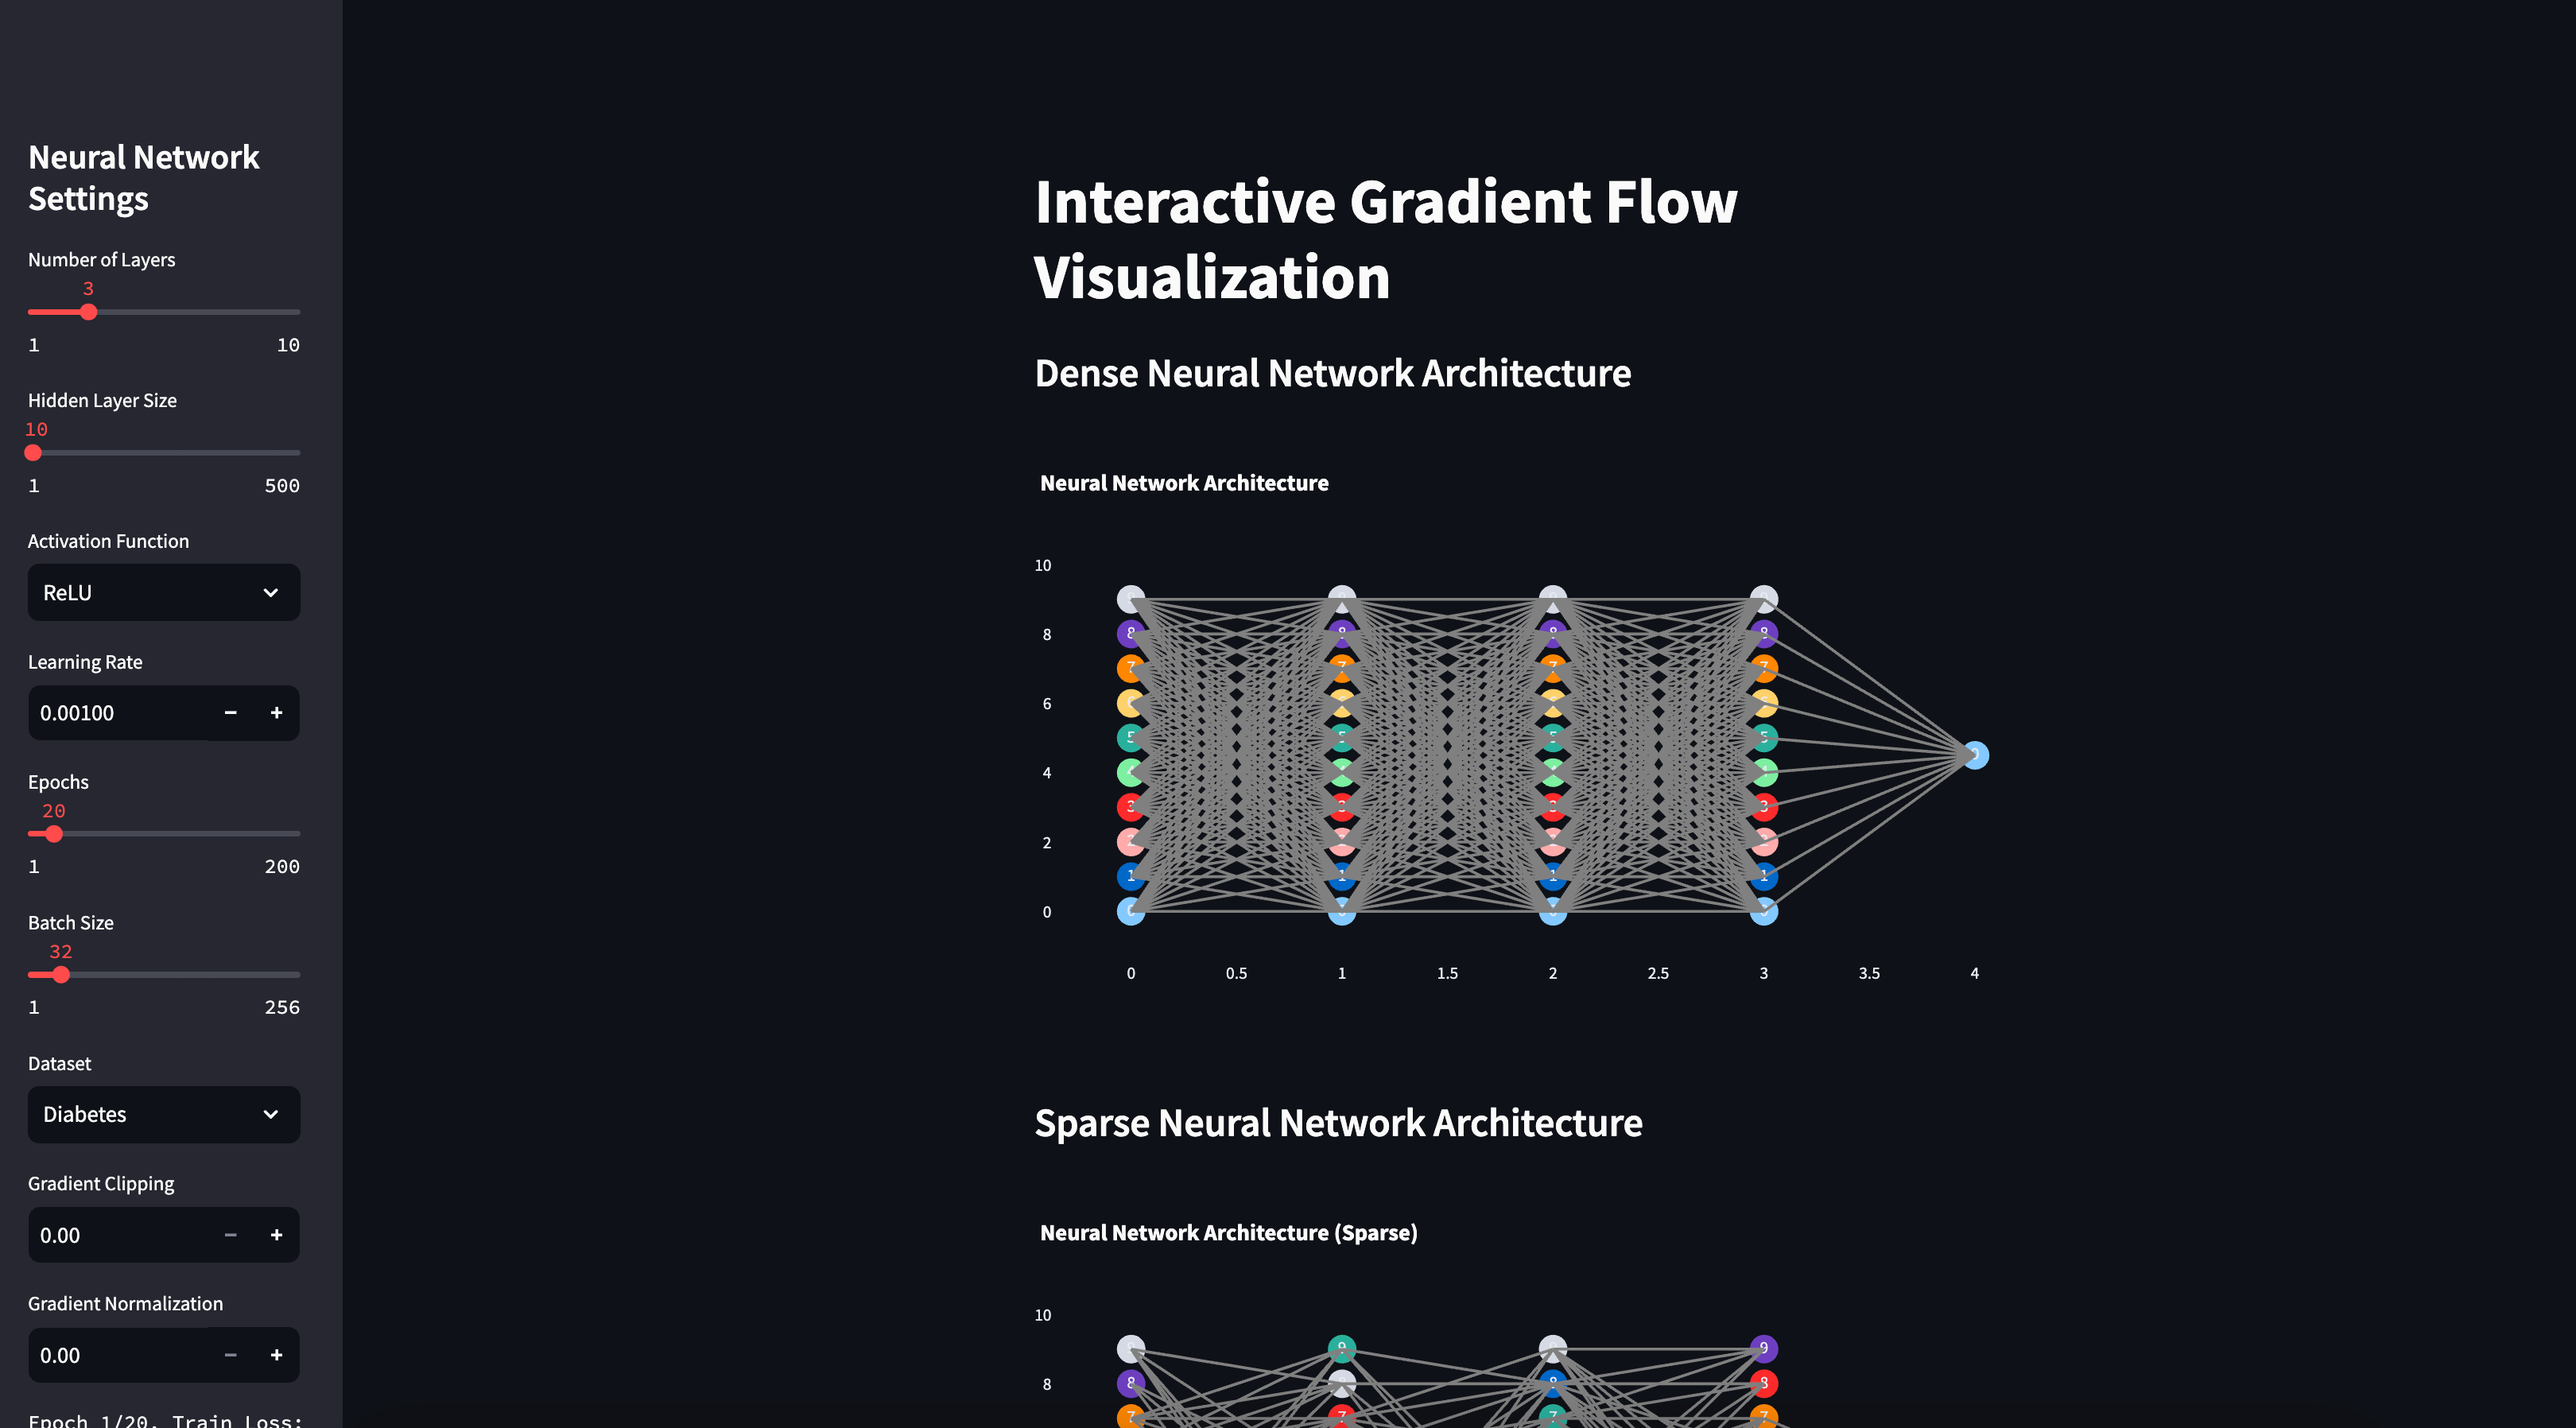This screenshot has height=1428, width=2576.
Task: Expand Dataset selector via its chevron arrow
Action: tap(270, 1114)
